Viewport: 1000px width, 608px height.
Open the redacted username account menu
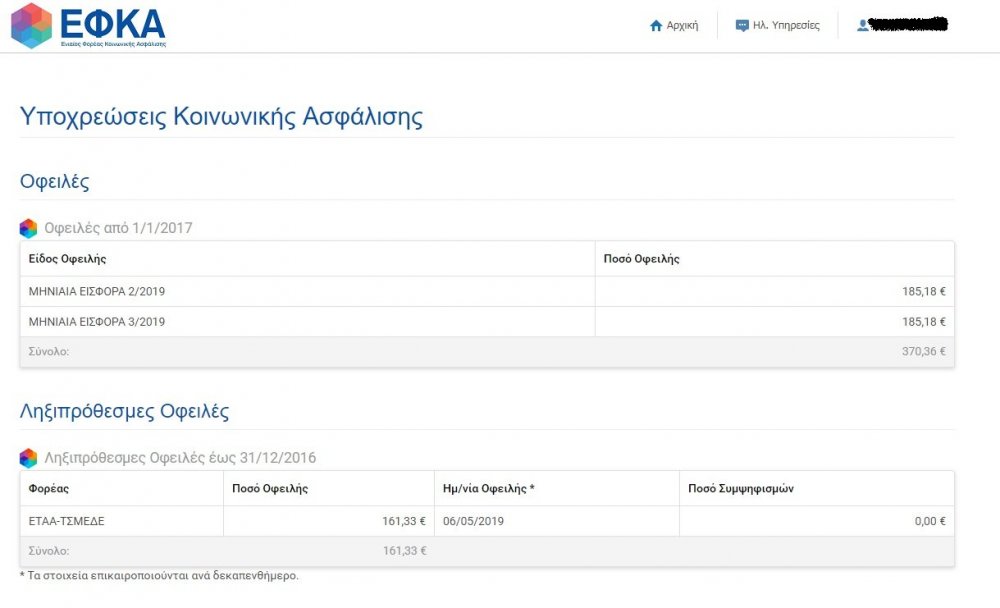(x=908, y=24)
